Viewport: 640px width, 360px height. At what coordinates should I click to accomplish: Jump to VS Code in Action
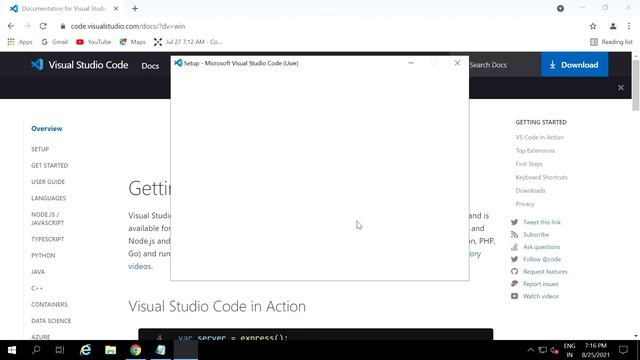pyautogui.click(x=539, y=137)
